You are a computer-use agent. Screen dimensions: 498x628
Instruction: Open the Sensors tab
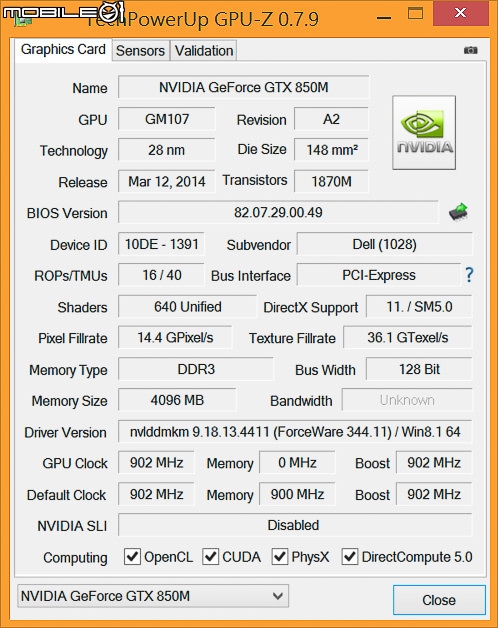(x=140, y=51)
